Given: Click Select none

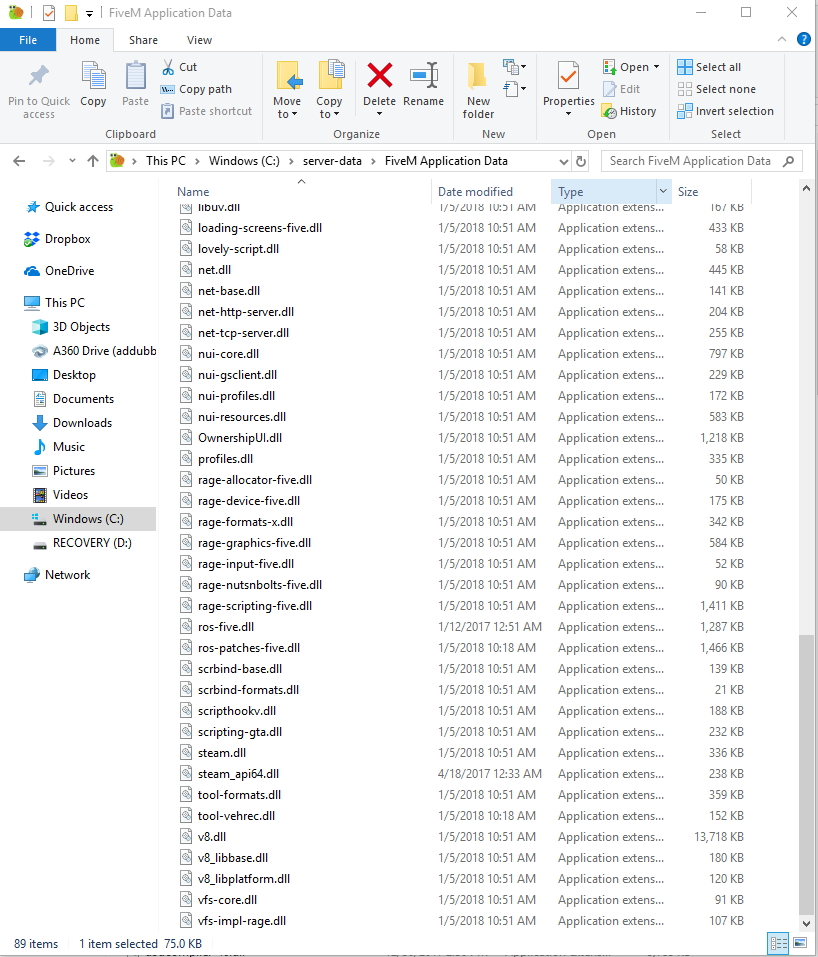Looking at the screenshot, I should click(717, 89).
